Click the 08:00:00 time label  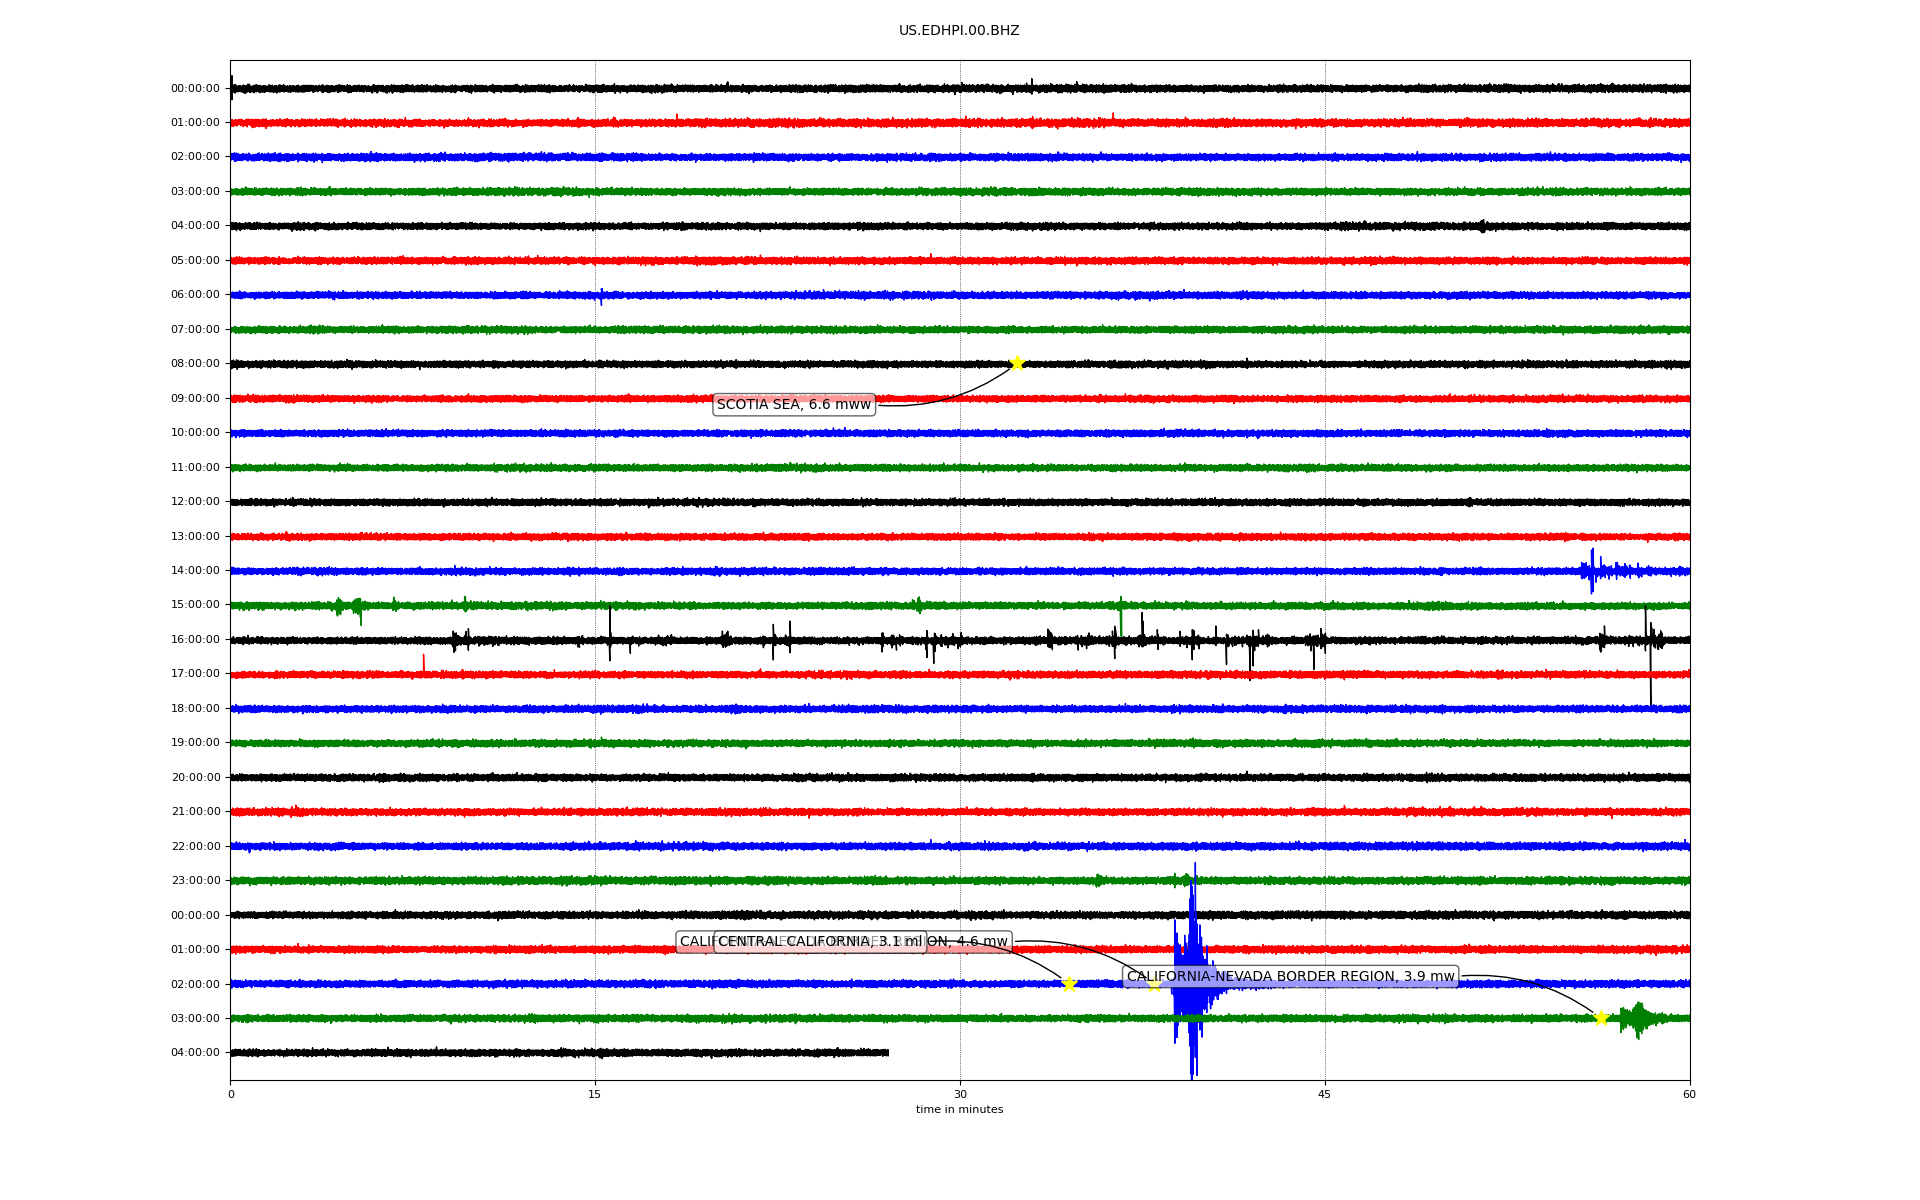[195, 364]
